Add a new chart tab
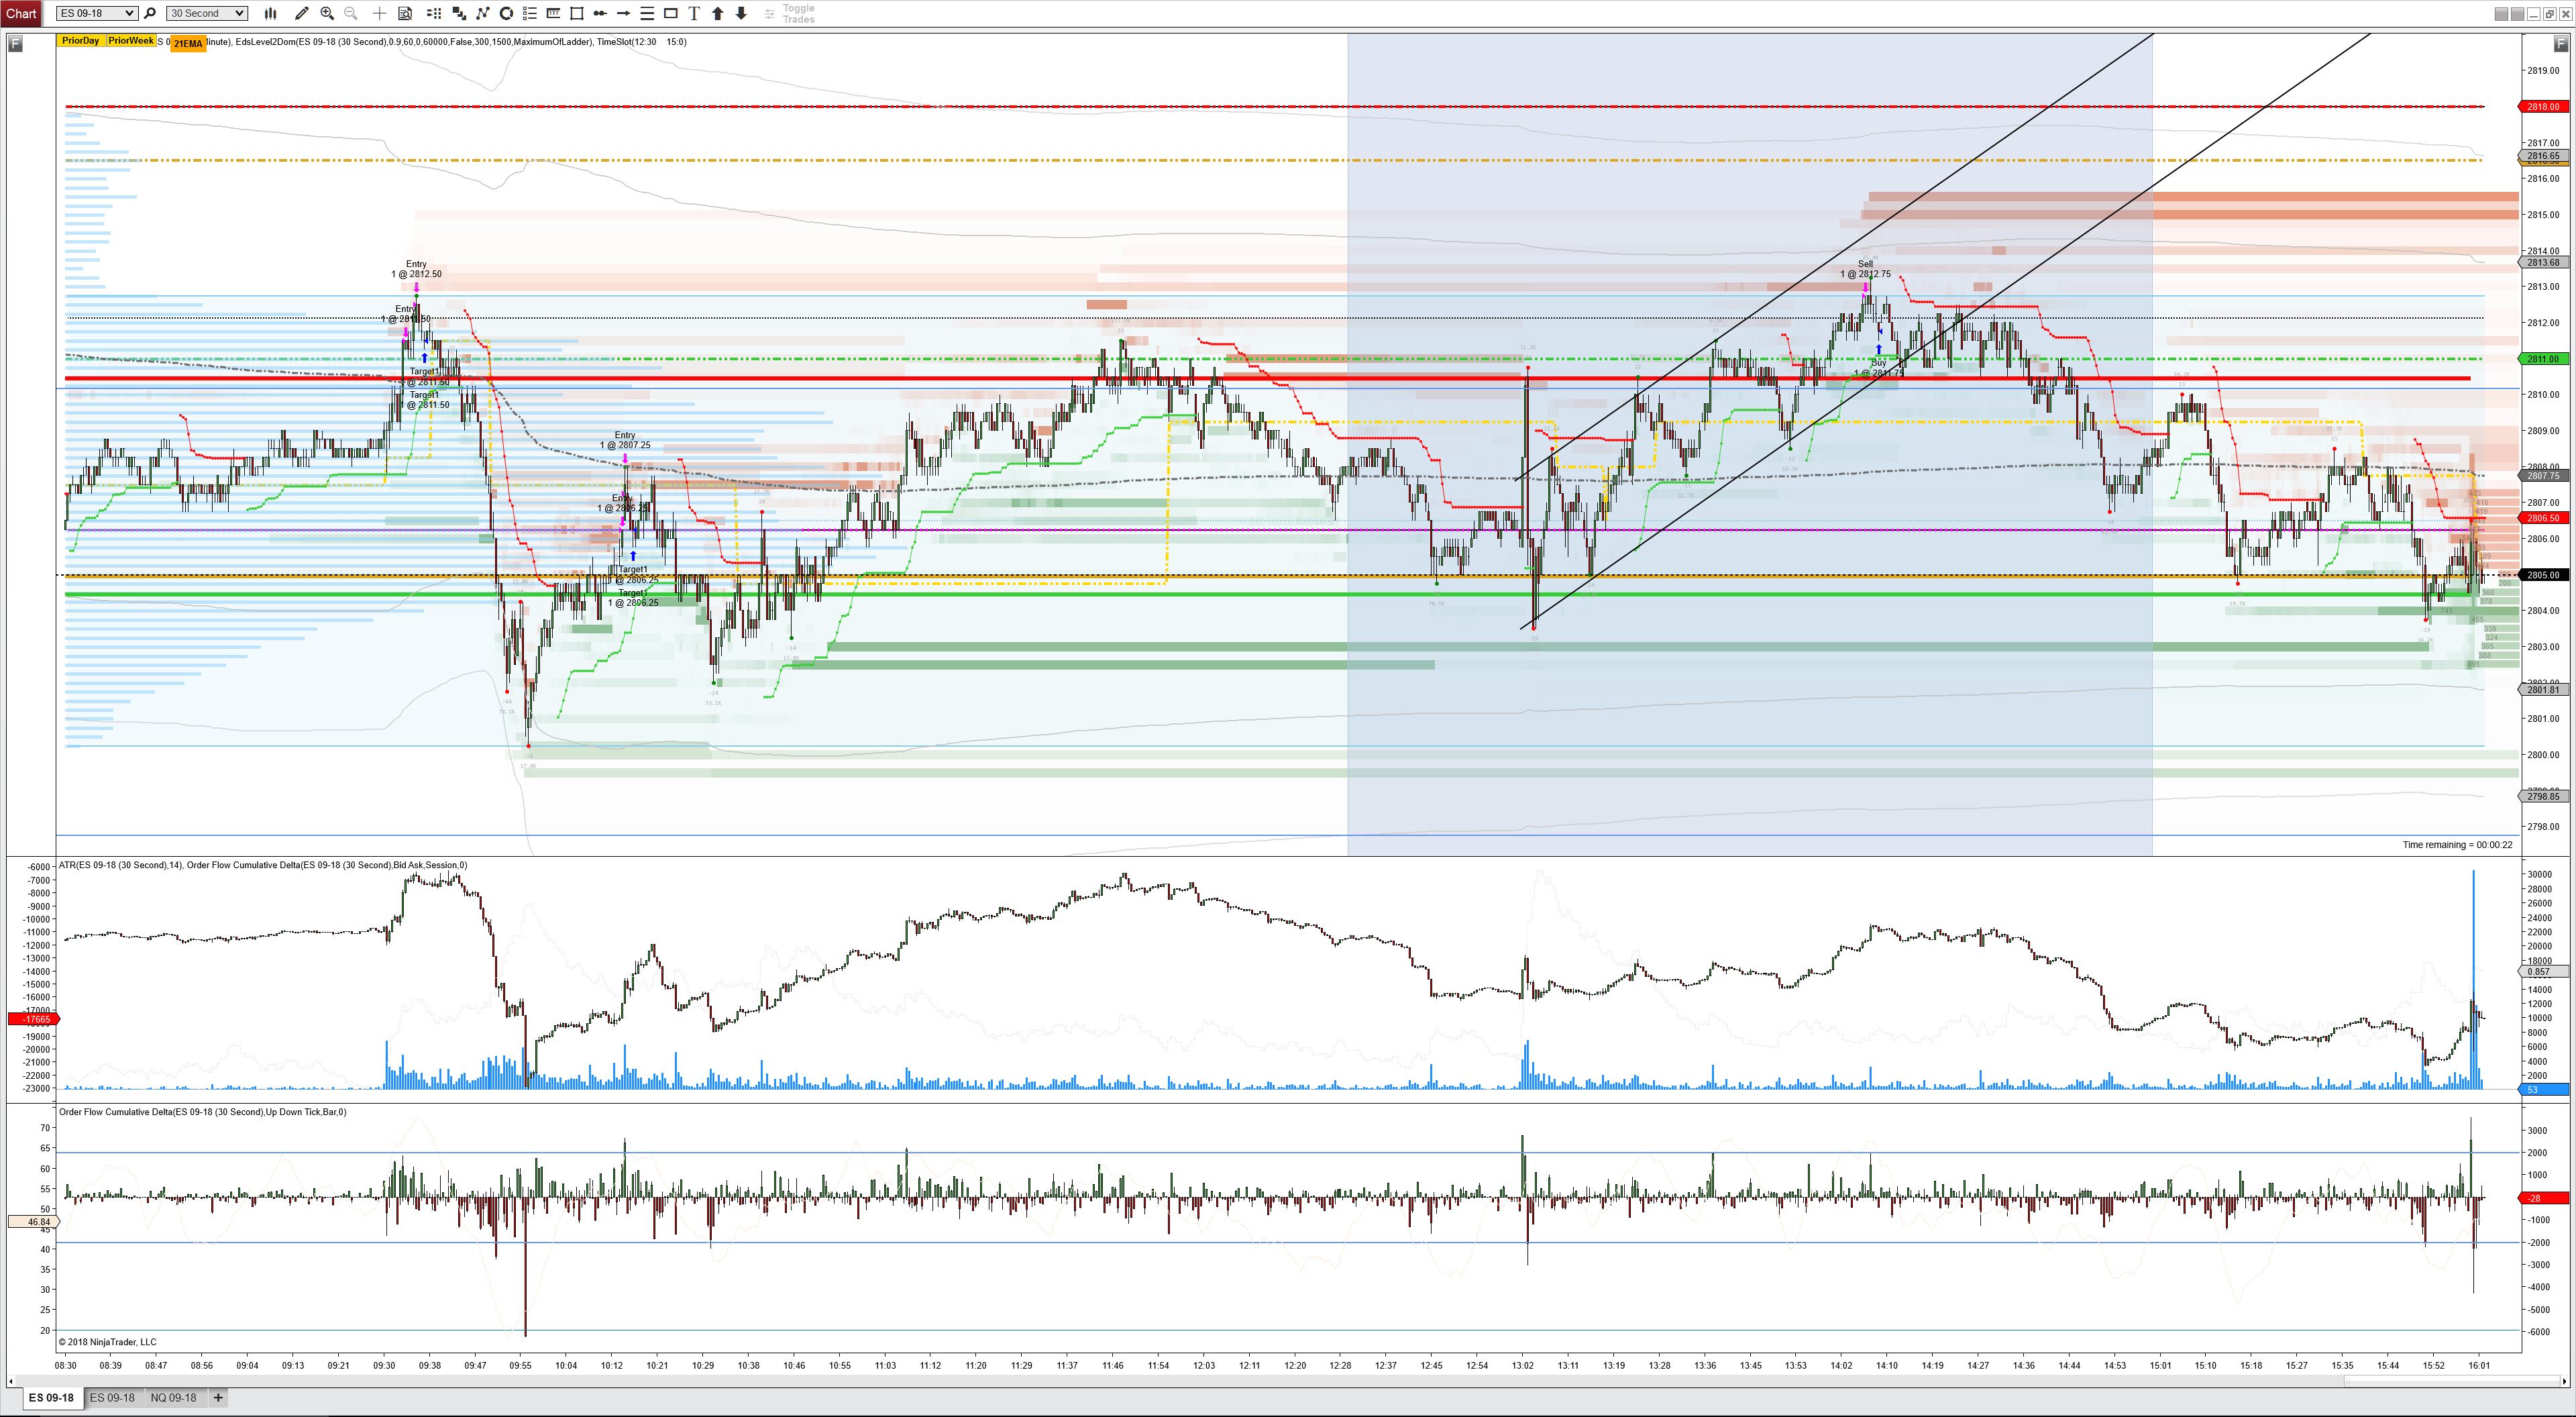 pos(218,1398)
